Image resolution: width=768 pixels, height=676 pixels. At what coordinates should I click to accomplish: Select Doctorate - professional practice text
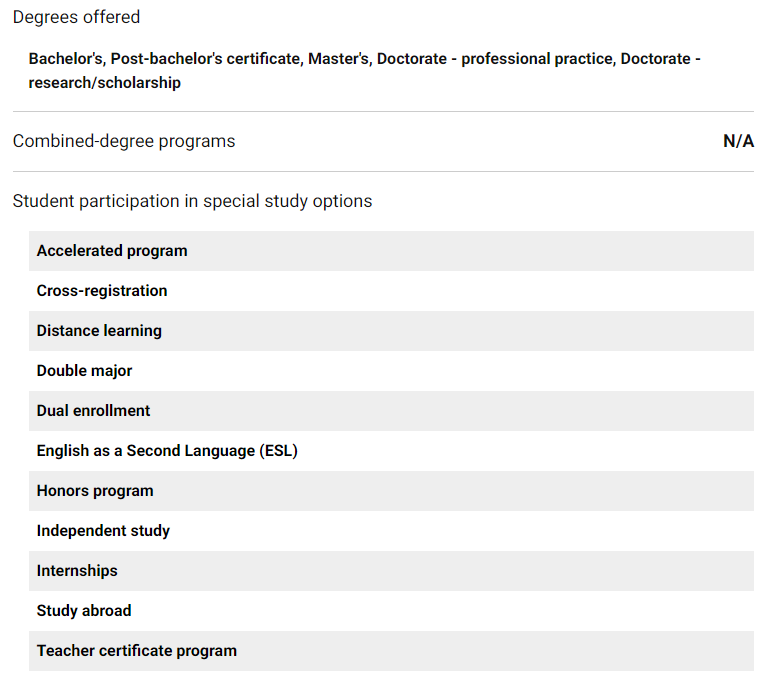(x=494, y=59)
